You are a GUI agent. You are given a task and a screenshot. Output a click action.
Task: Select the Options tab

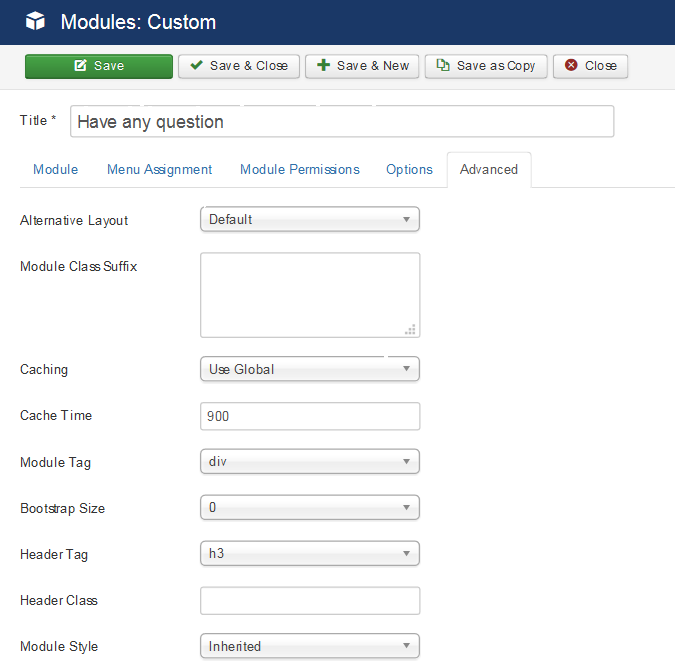click(x=409, y=170)
